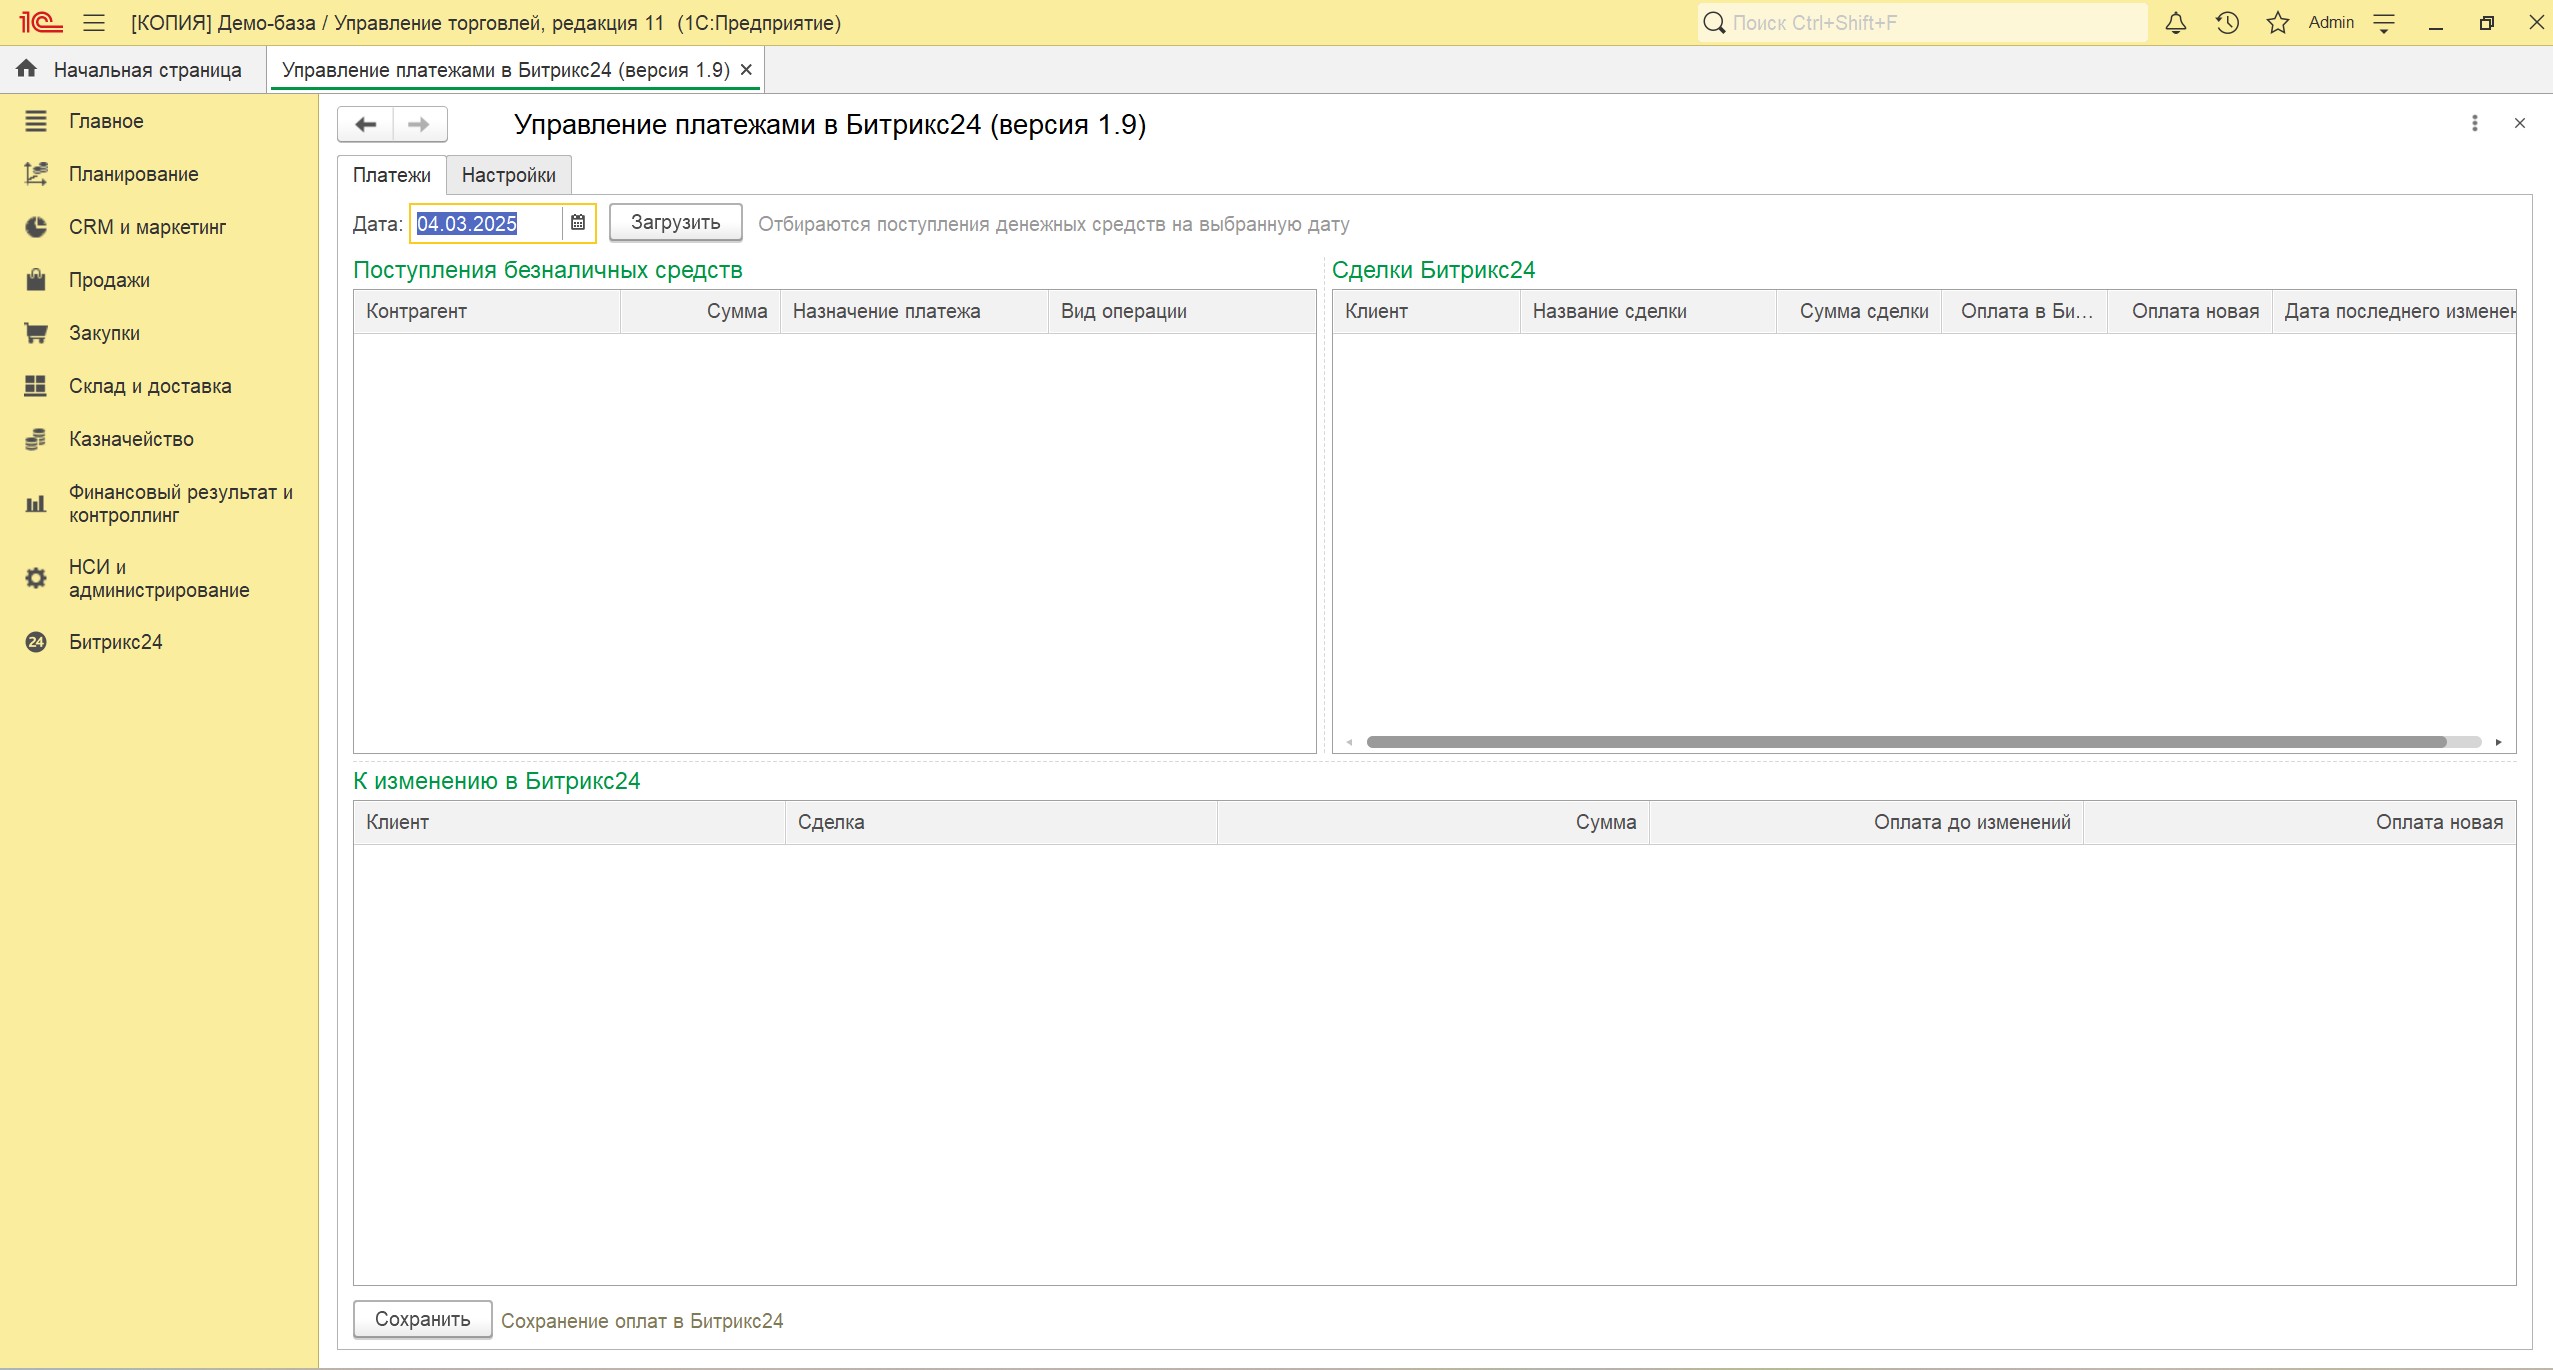The width and height of the screenshot is (2553, 1370).
Task: Open the НСИ и администрирование section
Action: coord(158,578)
